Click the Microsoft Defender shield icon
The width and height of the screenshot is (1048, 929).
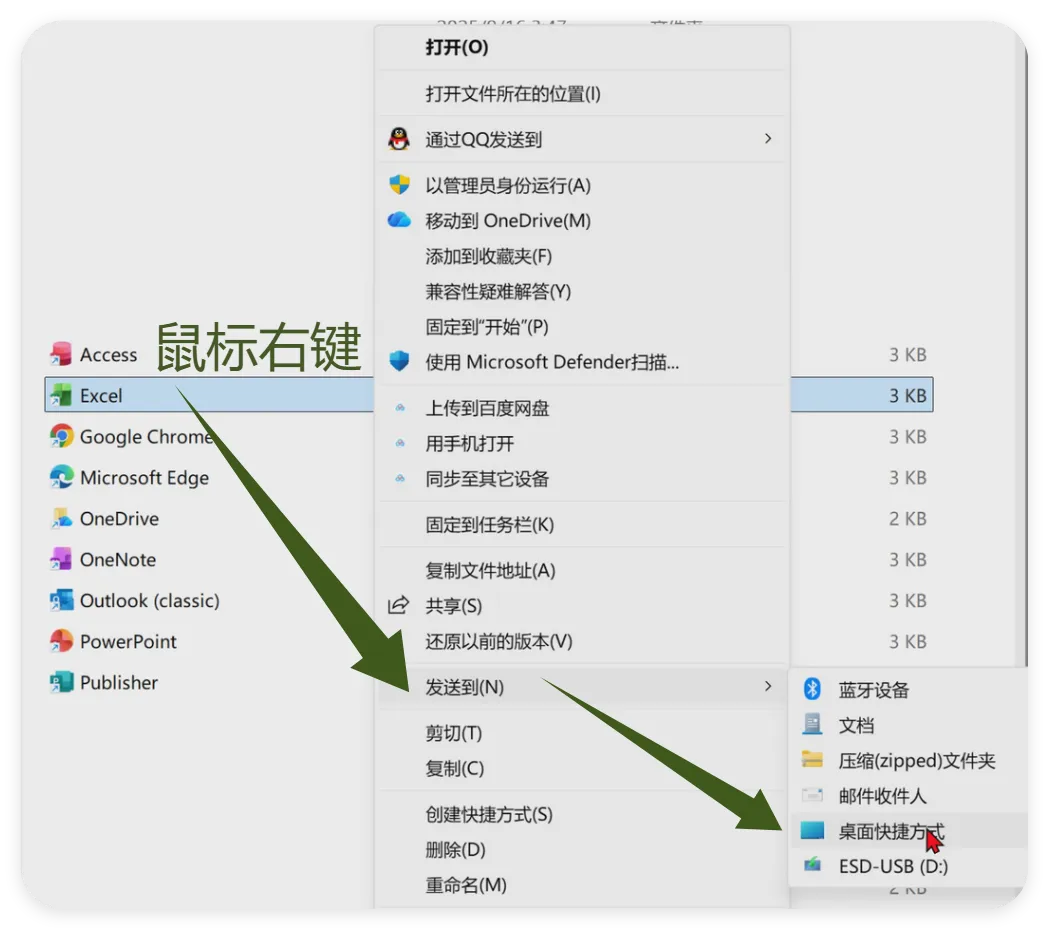(x=399, y=361)
